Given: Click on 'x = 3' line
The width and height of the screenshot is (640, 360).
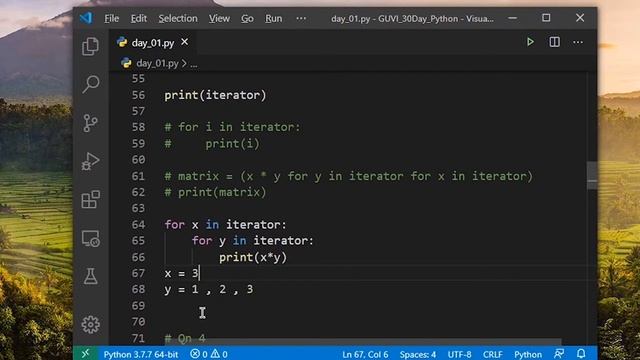Looking at the screenshot, I should [x=181, y=273].
